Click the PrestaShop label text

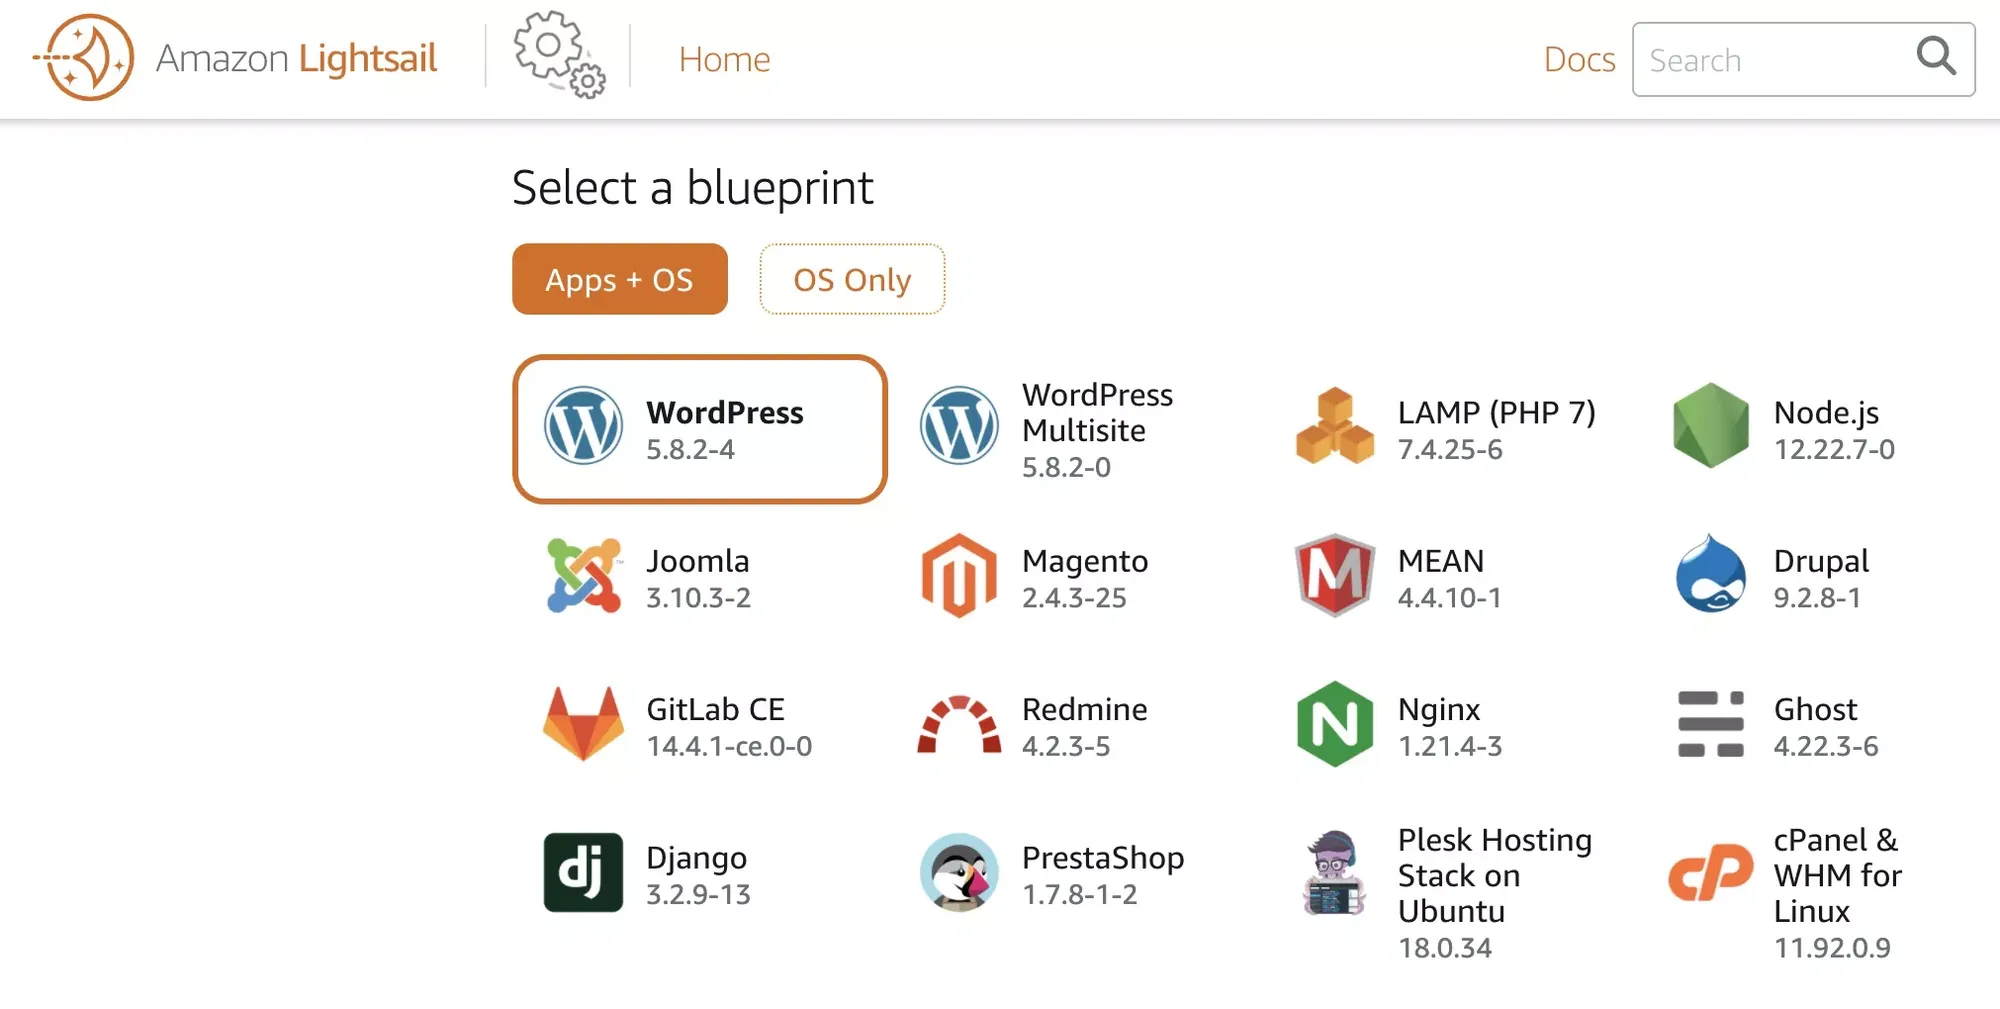coord(1103,858)
